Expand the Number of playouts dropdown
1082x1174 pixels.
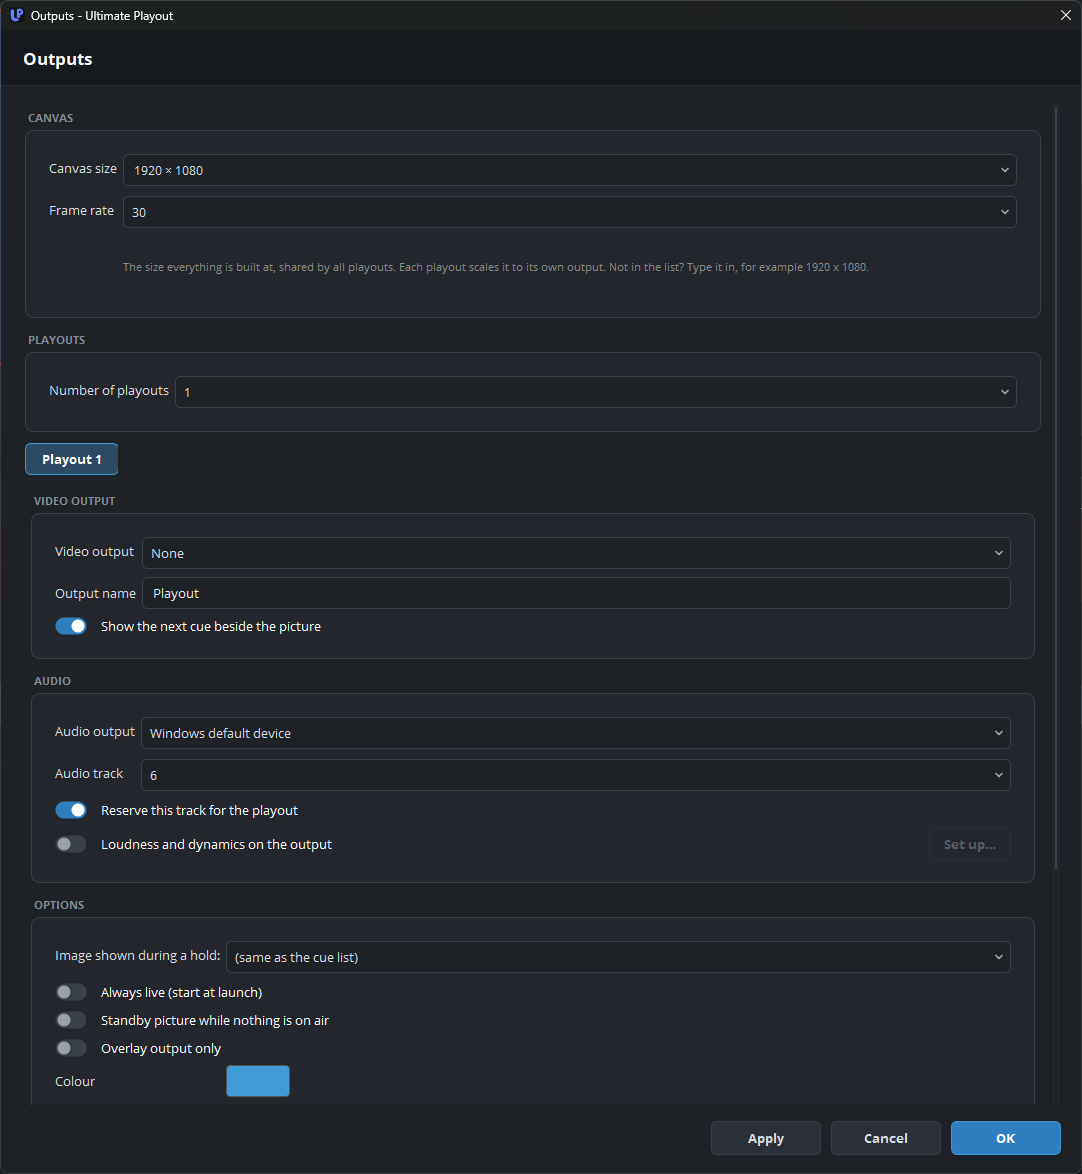coord(595,392)
